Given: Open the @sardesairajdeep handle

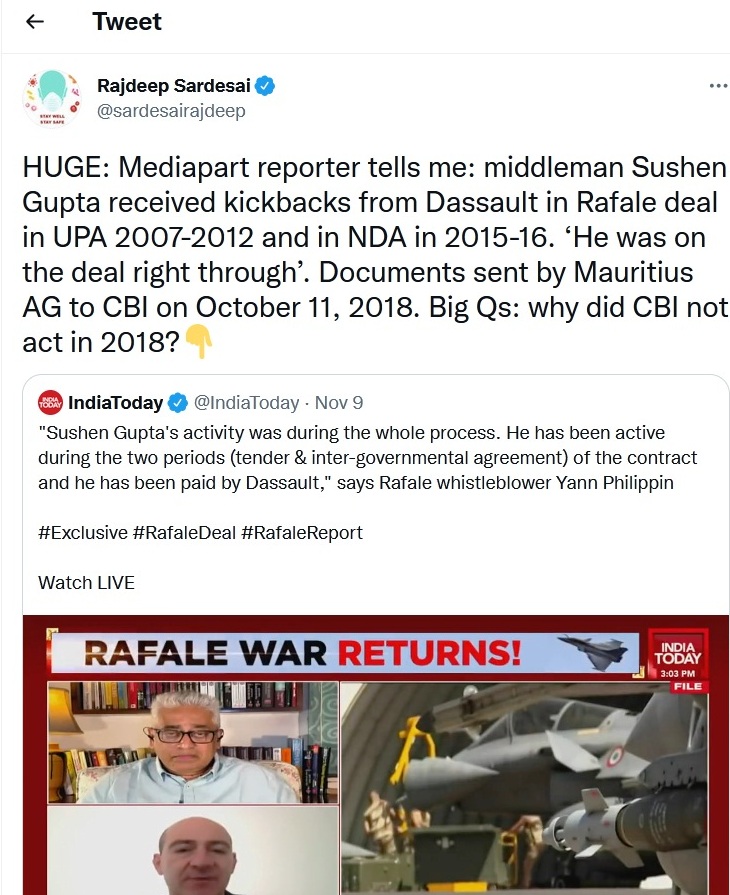Looking at the screenshot, I should [x=171, y=111].
